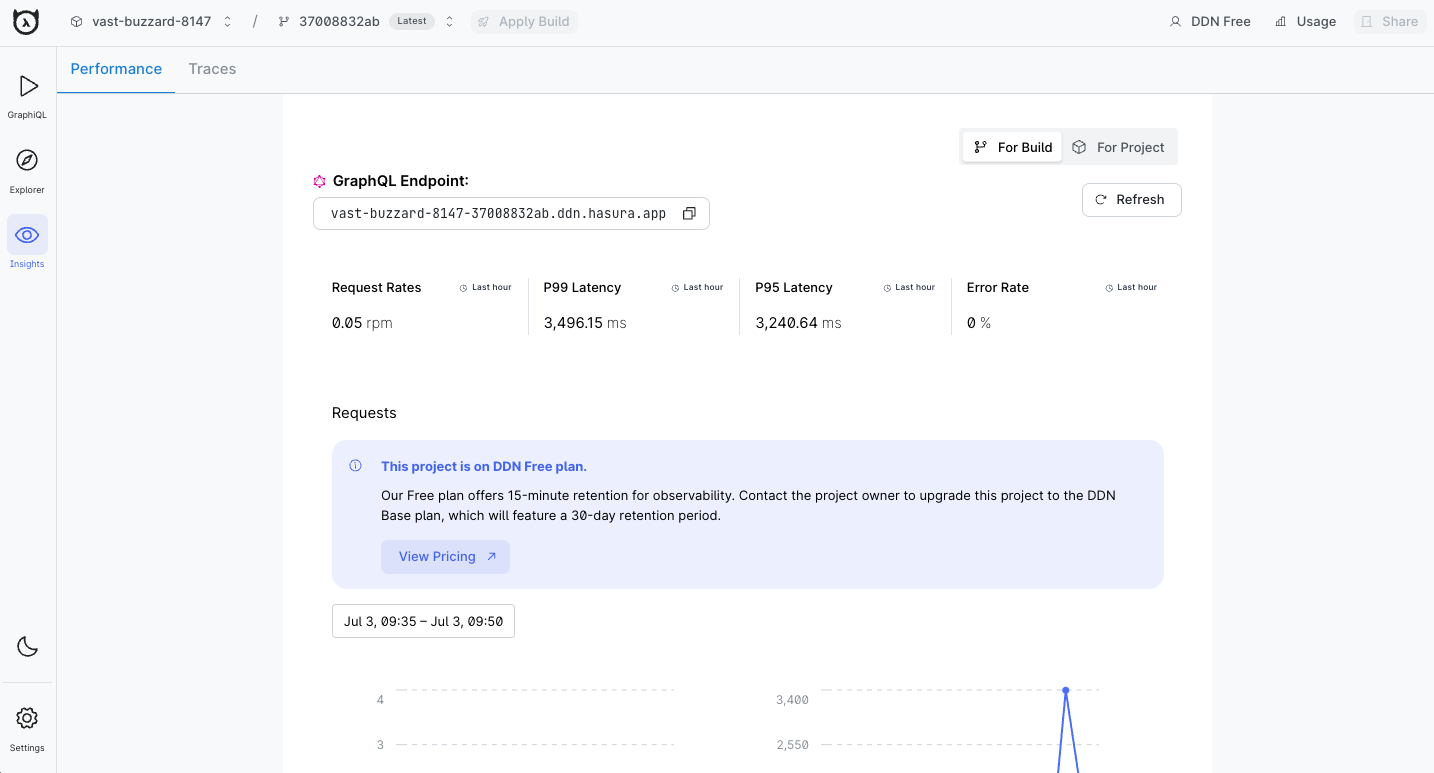Screen dimensions: 1434x773
Task: Click the GraphQL endpoint URL field
Action: point(511,214)
